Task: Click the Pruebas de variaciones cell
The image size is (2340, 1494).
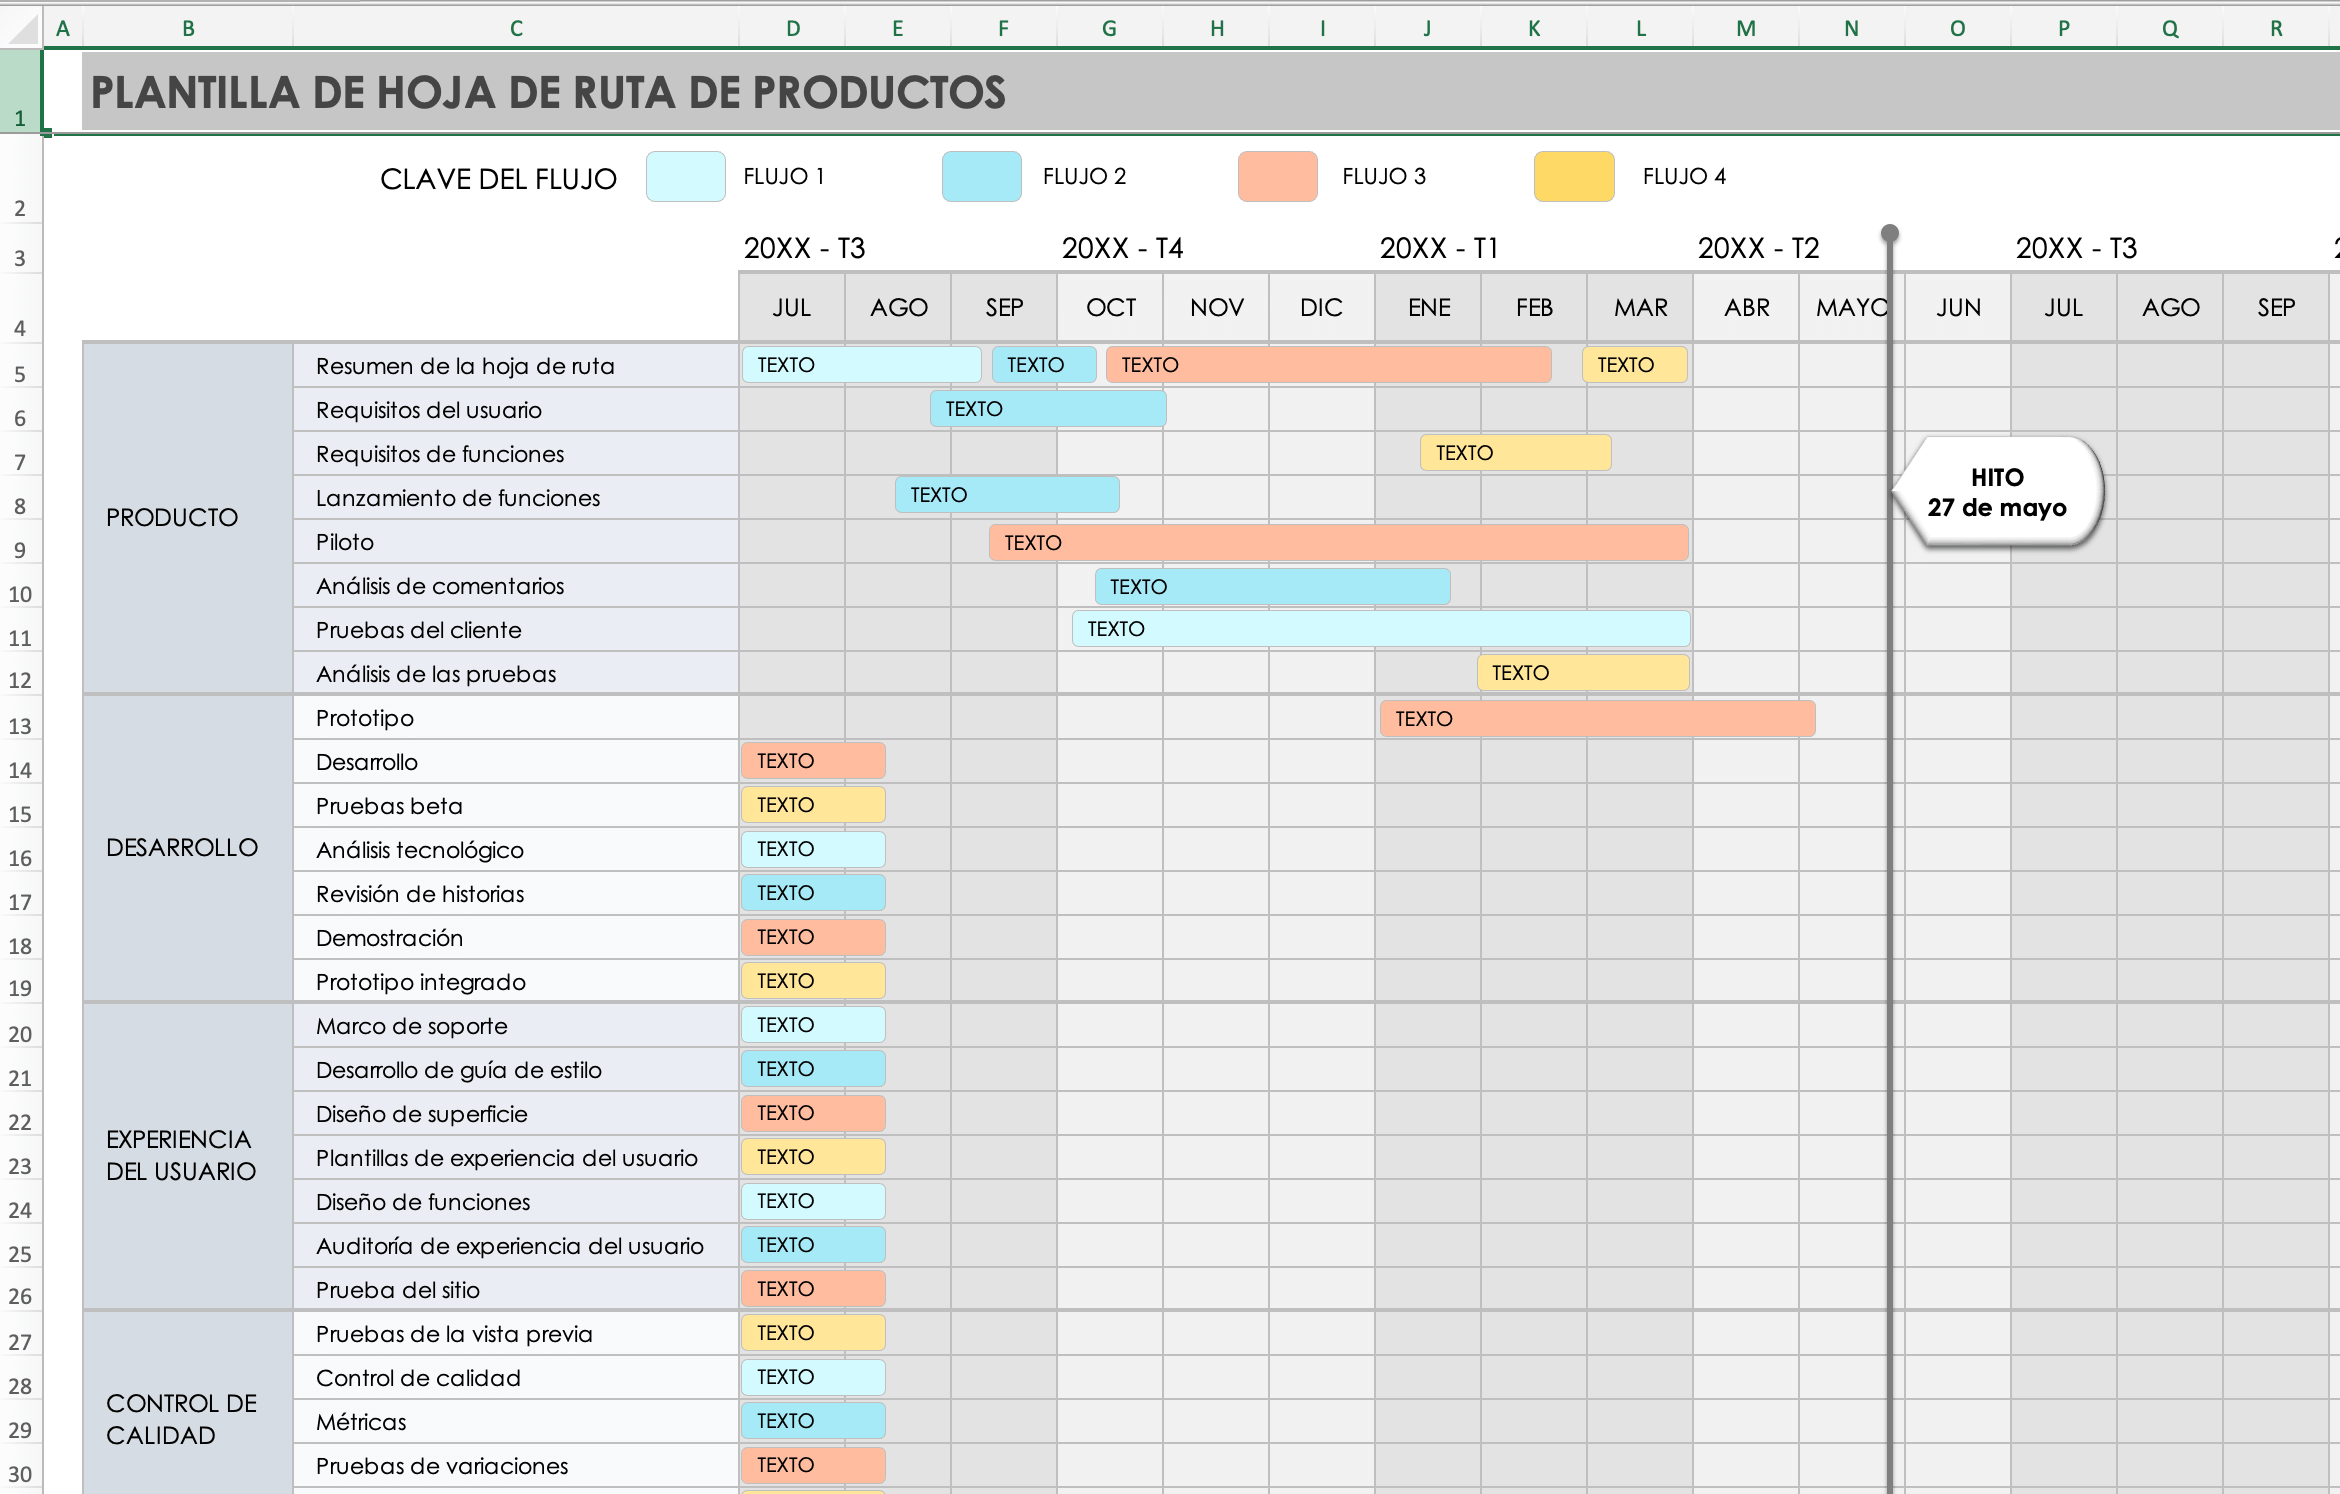Action: tap(516, 1466)
